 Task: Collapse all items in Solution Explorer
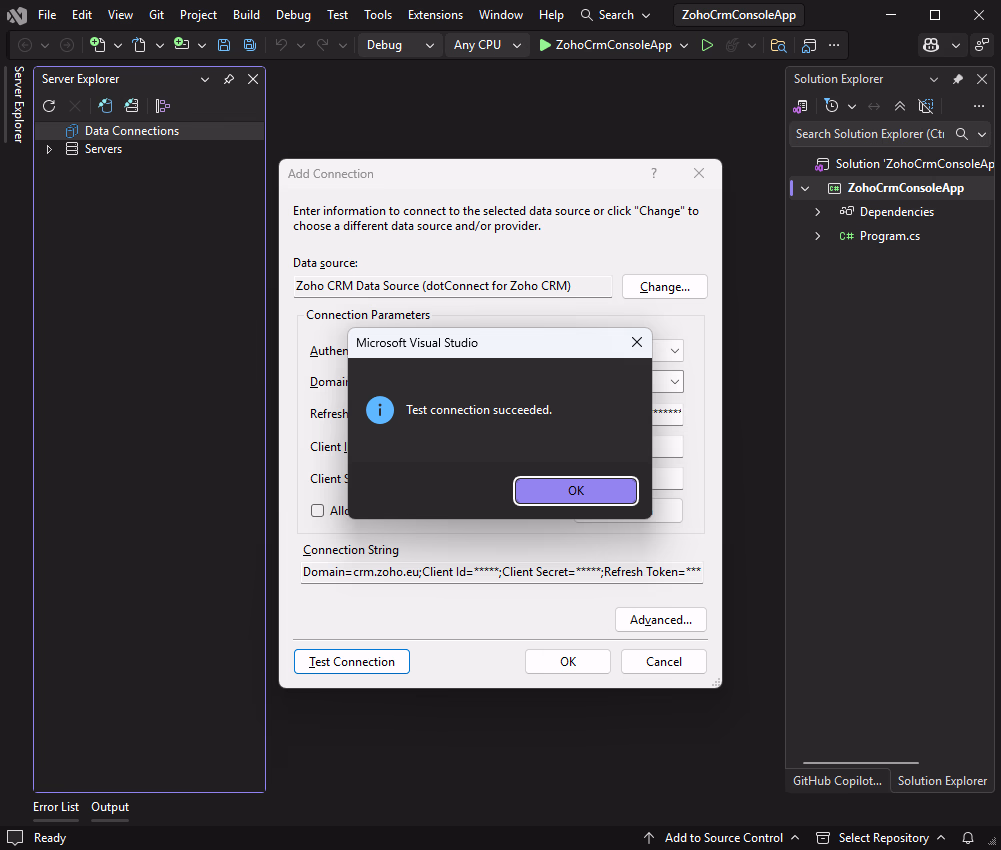click(x=899, y=105)
